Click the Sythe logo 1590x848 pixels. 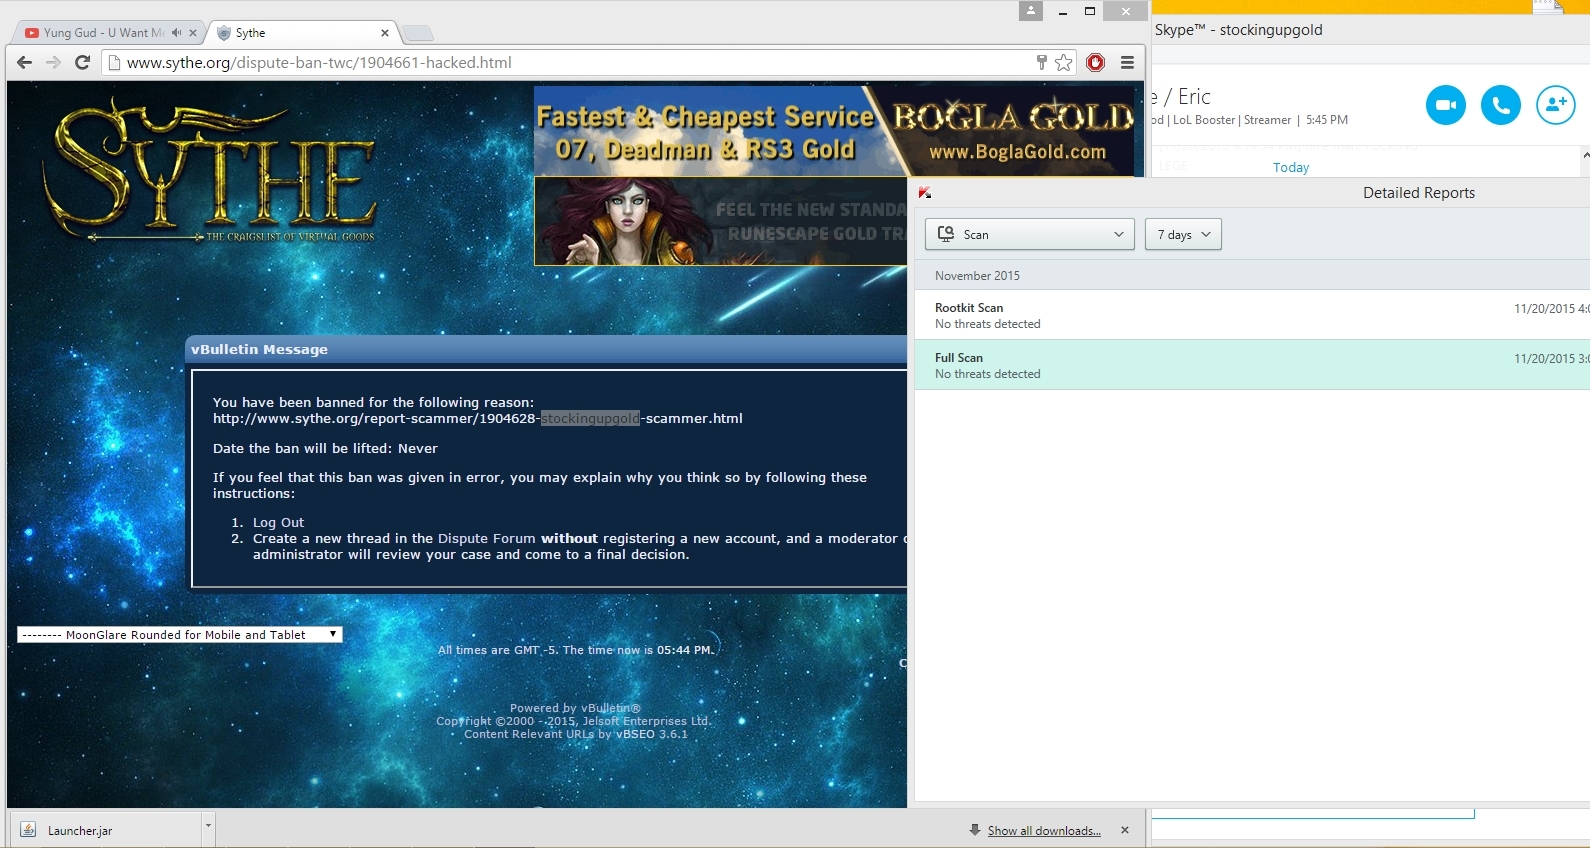point(211,168)
